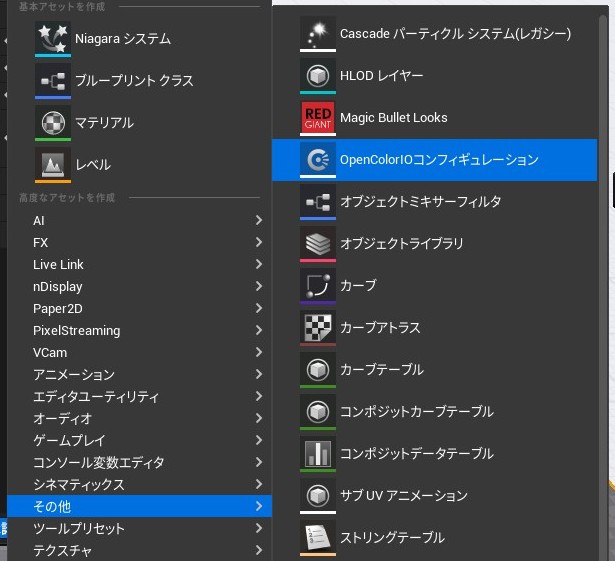The image size is (615, 561).
Task: Click the HLOD レイヤー cube icon
Action: point(318,75)
